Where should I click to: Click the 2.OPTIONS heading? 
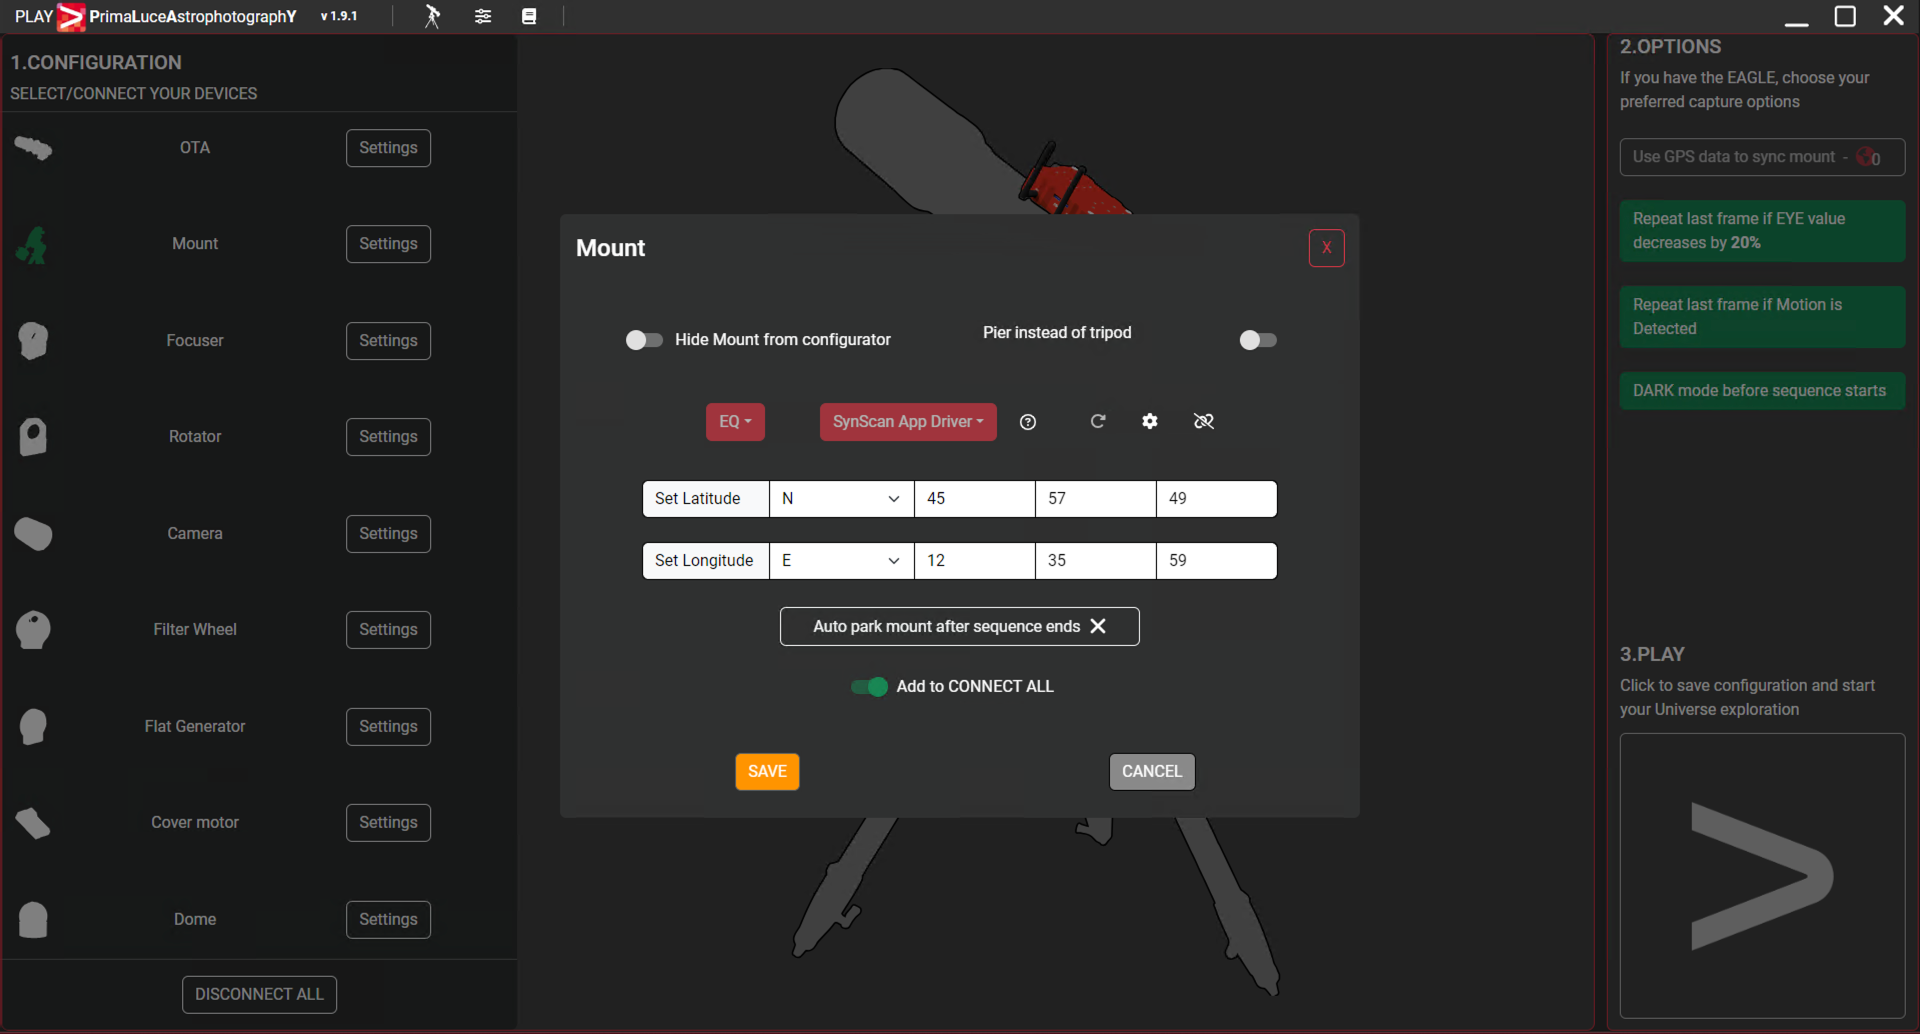tap(1670, 47)
